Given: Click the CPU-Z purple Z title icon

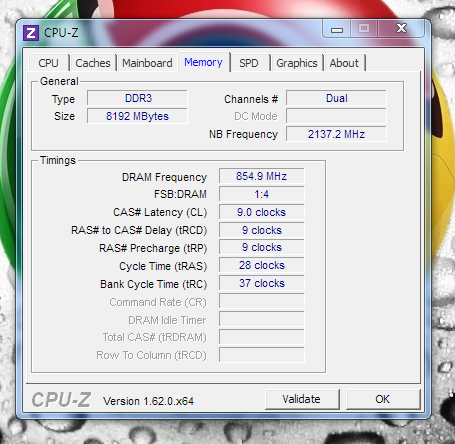Looking at the screenshot, I should coord(31,33).
